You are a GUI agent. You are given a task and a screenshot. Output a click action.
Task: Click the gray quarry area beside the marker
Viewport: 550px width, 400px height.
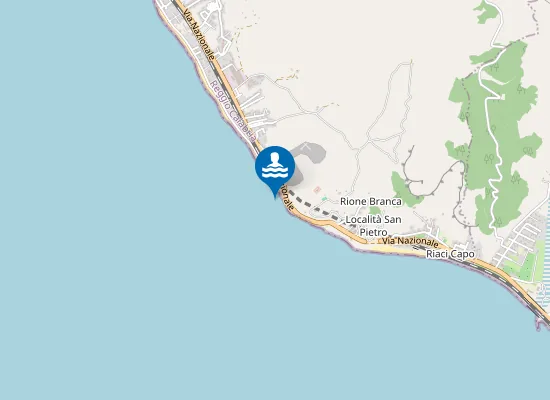click(x=309, y=154)
